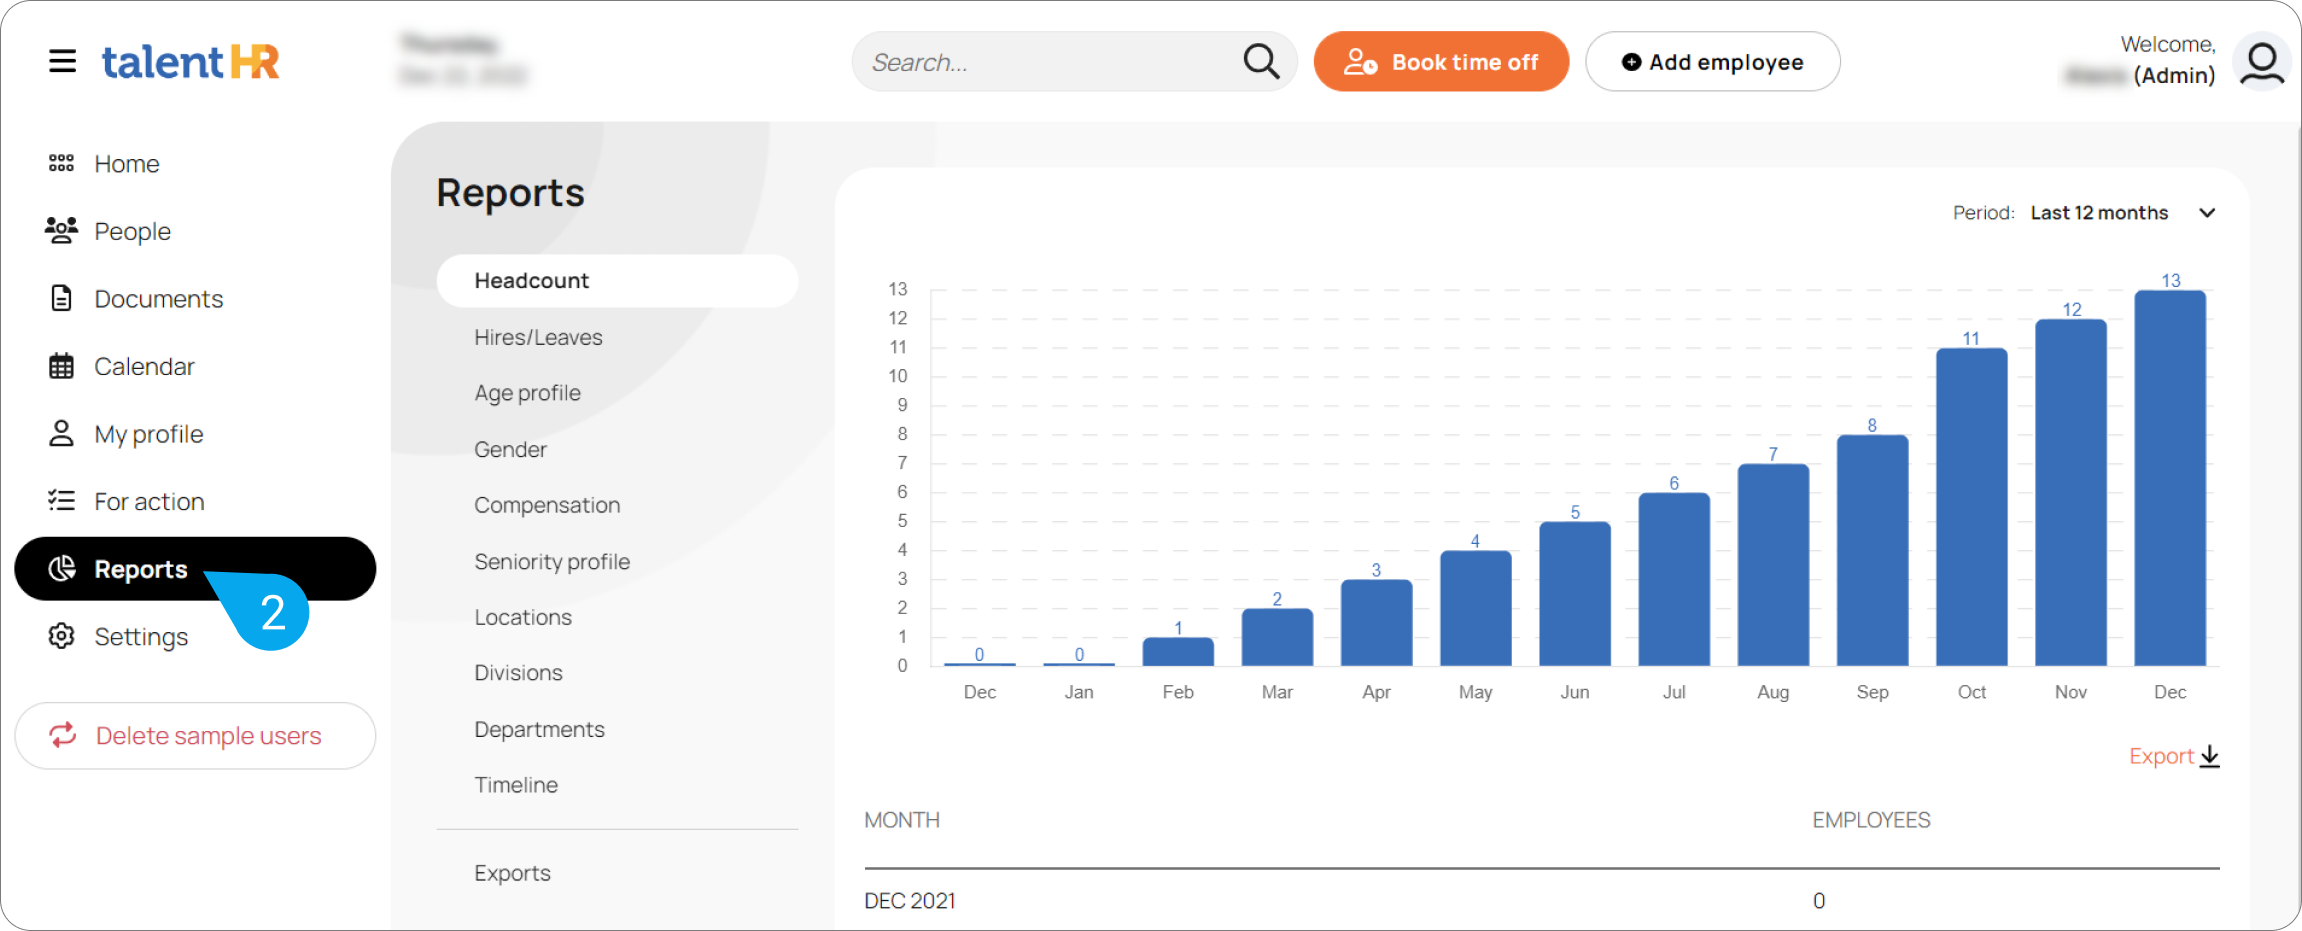Open the hamburger menu icon
Viewport: 2302px width, 931px height.
pyautogui.click(x=62, y=61)
